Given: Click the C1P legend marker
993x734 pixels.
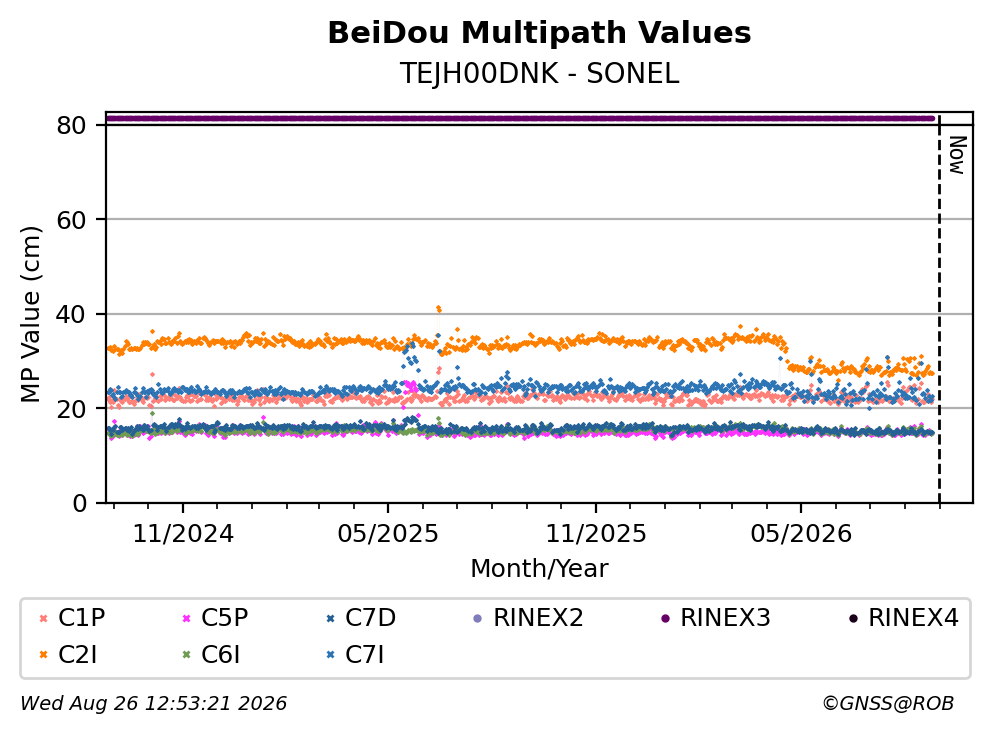Looking at the screenshot, I should click(x=44, y=618).
